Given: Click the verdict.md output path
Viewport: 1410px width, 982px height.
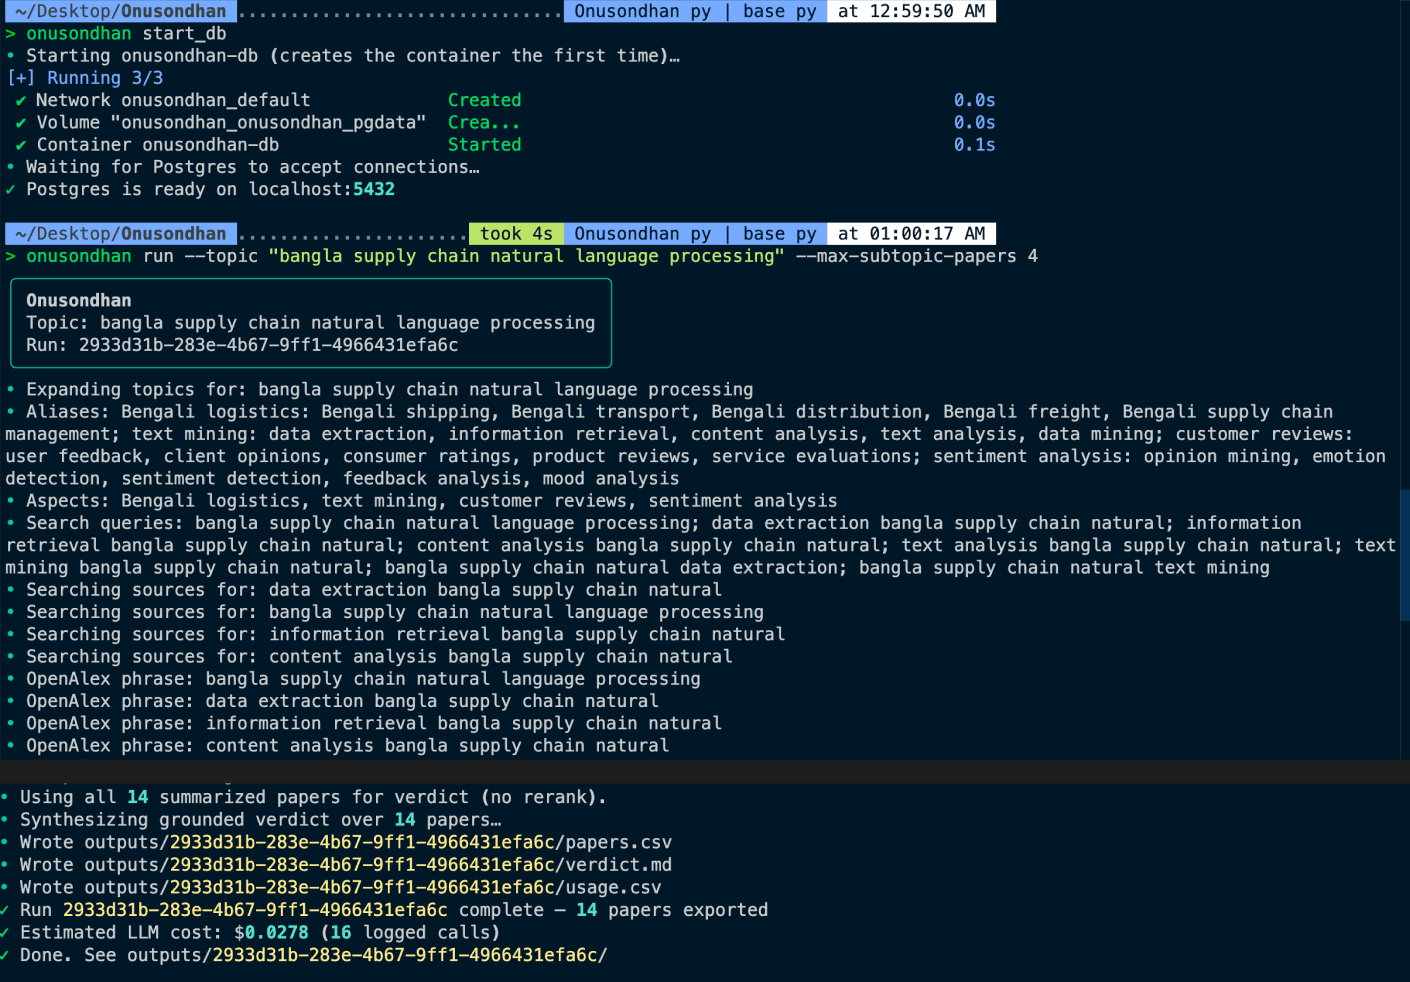Looking at the screenshot, I should [420, 864].
